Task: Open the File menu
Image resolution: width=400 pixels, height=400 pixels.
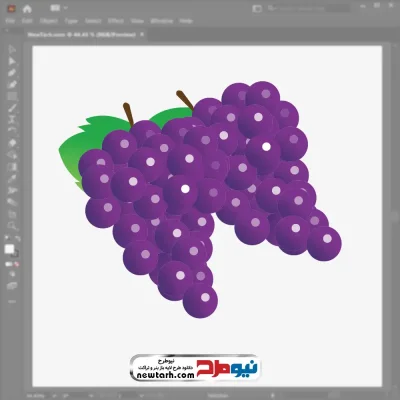Action: (x=10, y=21)
